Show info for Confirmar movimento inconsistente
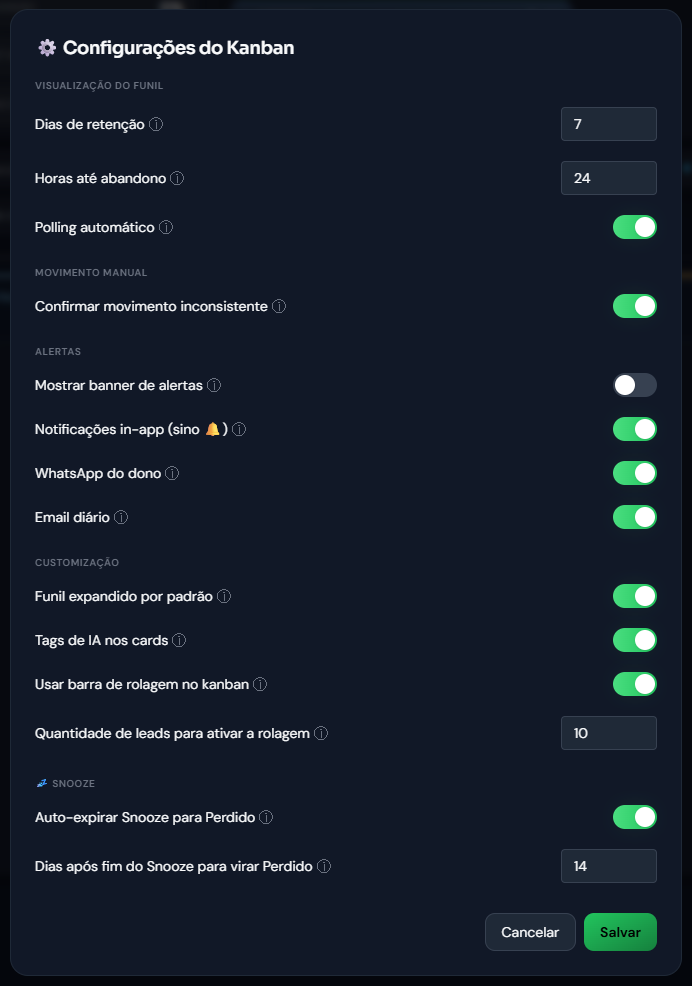 tap(279, 306)
